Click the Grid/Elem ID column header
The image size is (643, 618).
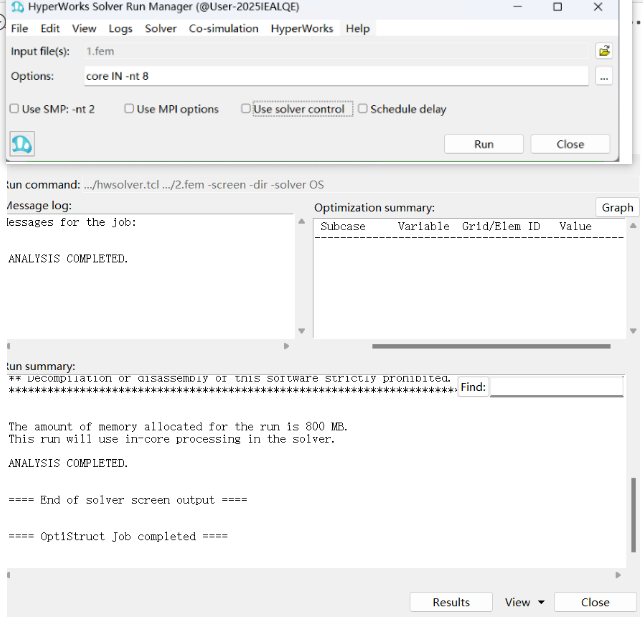point(501,226)
